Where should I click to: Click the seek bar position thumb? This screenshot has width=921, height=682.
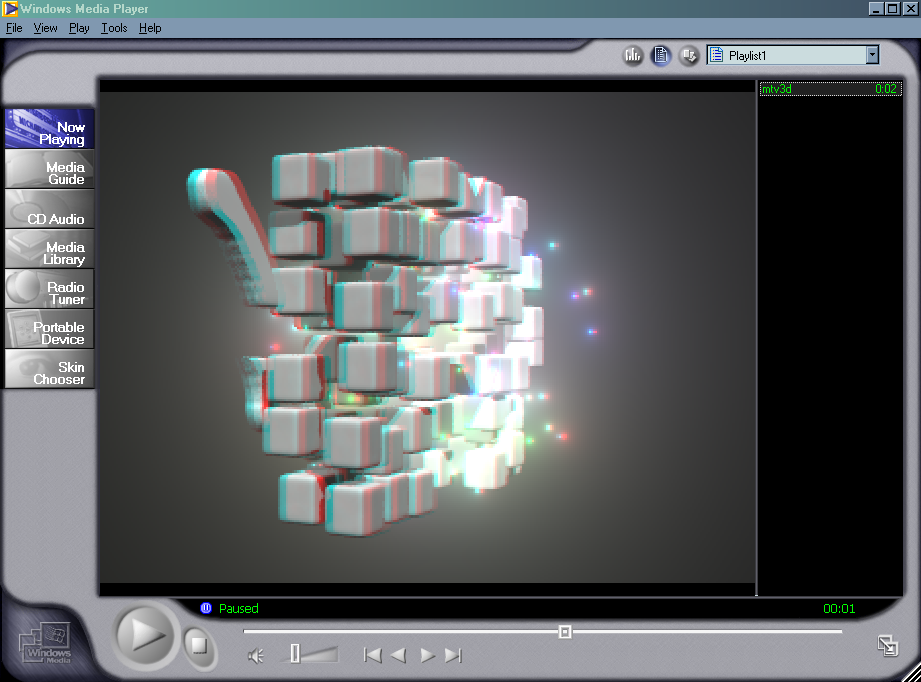click(x=565, y=631)
